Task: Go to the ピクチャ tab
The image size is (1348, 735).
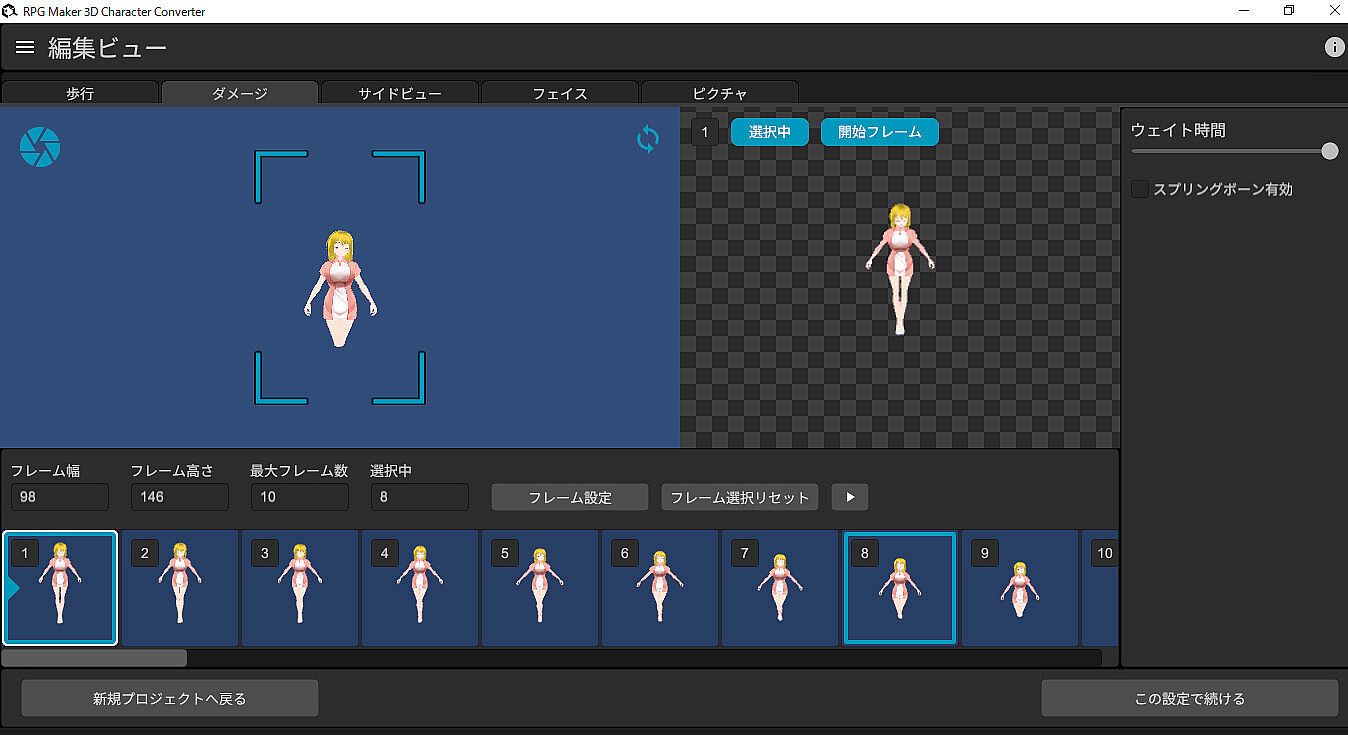Action: (719, 93)
